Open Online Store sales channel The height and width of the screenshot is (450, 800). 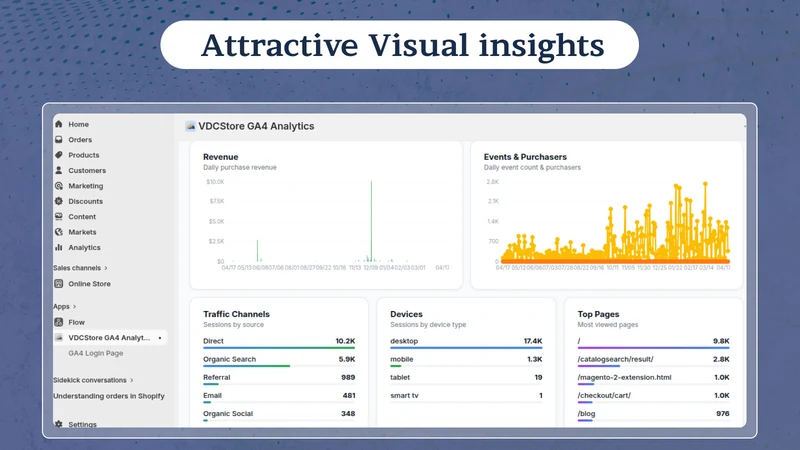pos(89,284)
